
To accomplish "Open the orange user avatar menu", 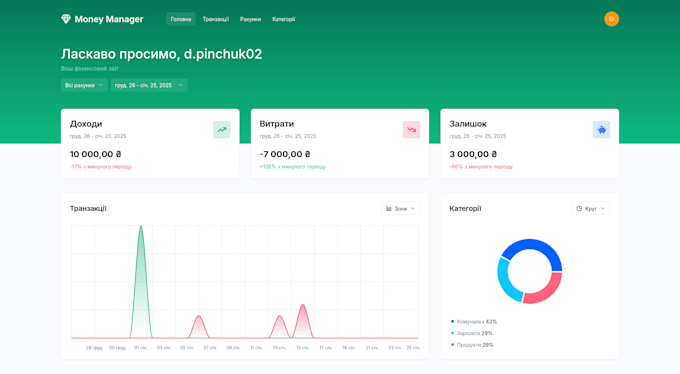I will click(x=611, y=19).
